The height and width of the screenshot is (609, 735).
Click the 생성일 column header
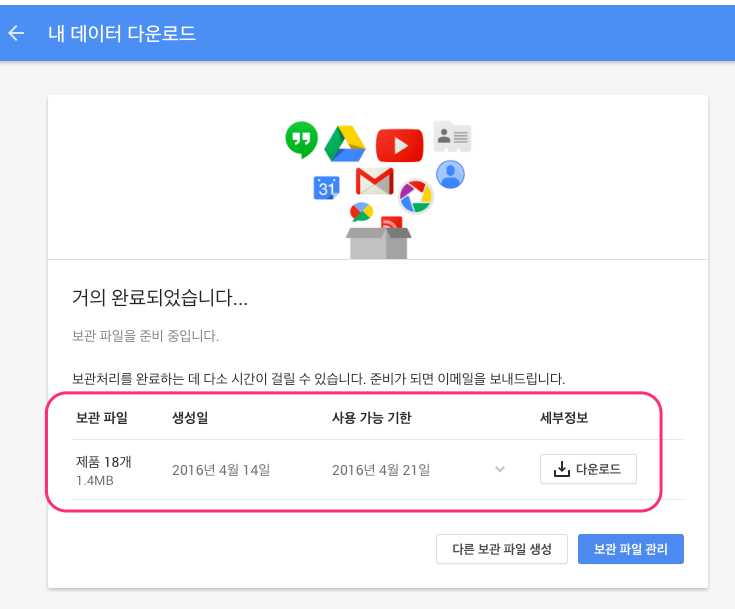coord(190,418)
